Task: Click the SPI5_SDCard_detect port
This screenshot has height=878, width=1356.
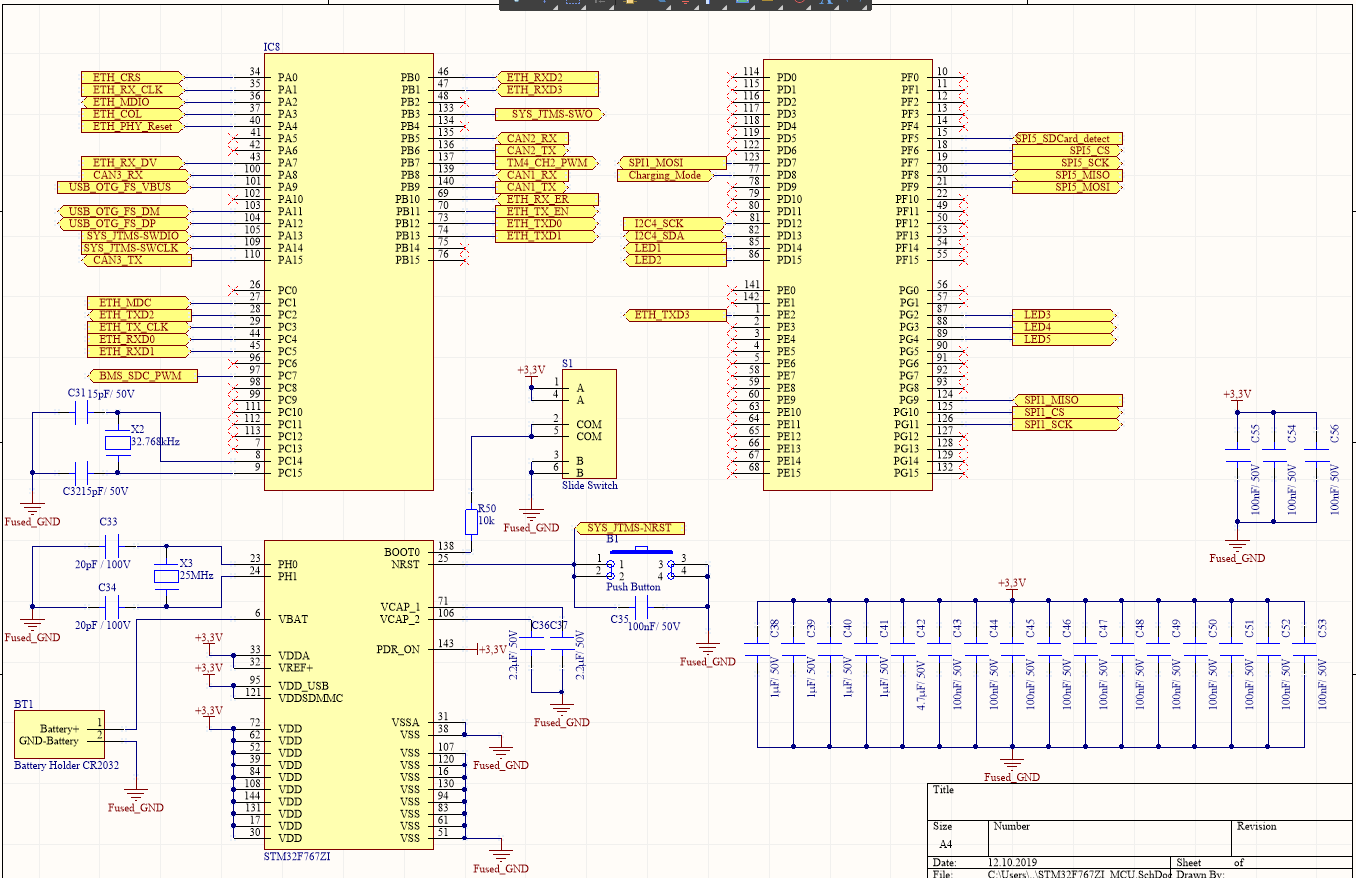Action: pos(1068,138)
